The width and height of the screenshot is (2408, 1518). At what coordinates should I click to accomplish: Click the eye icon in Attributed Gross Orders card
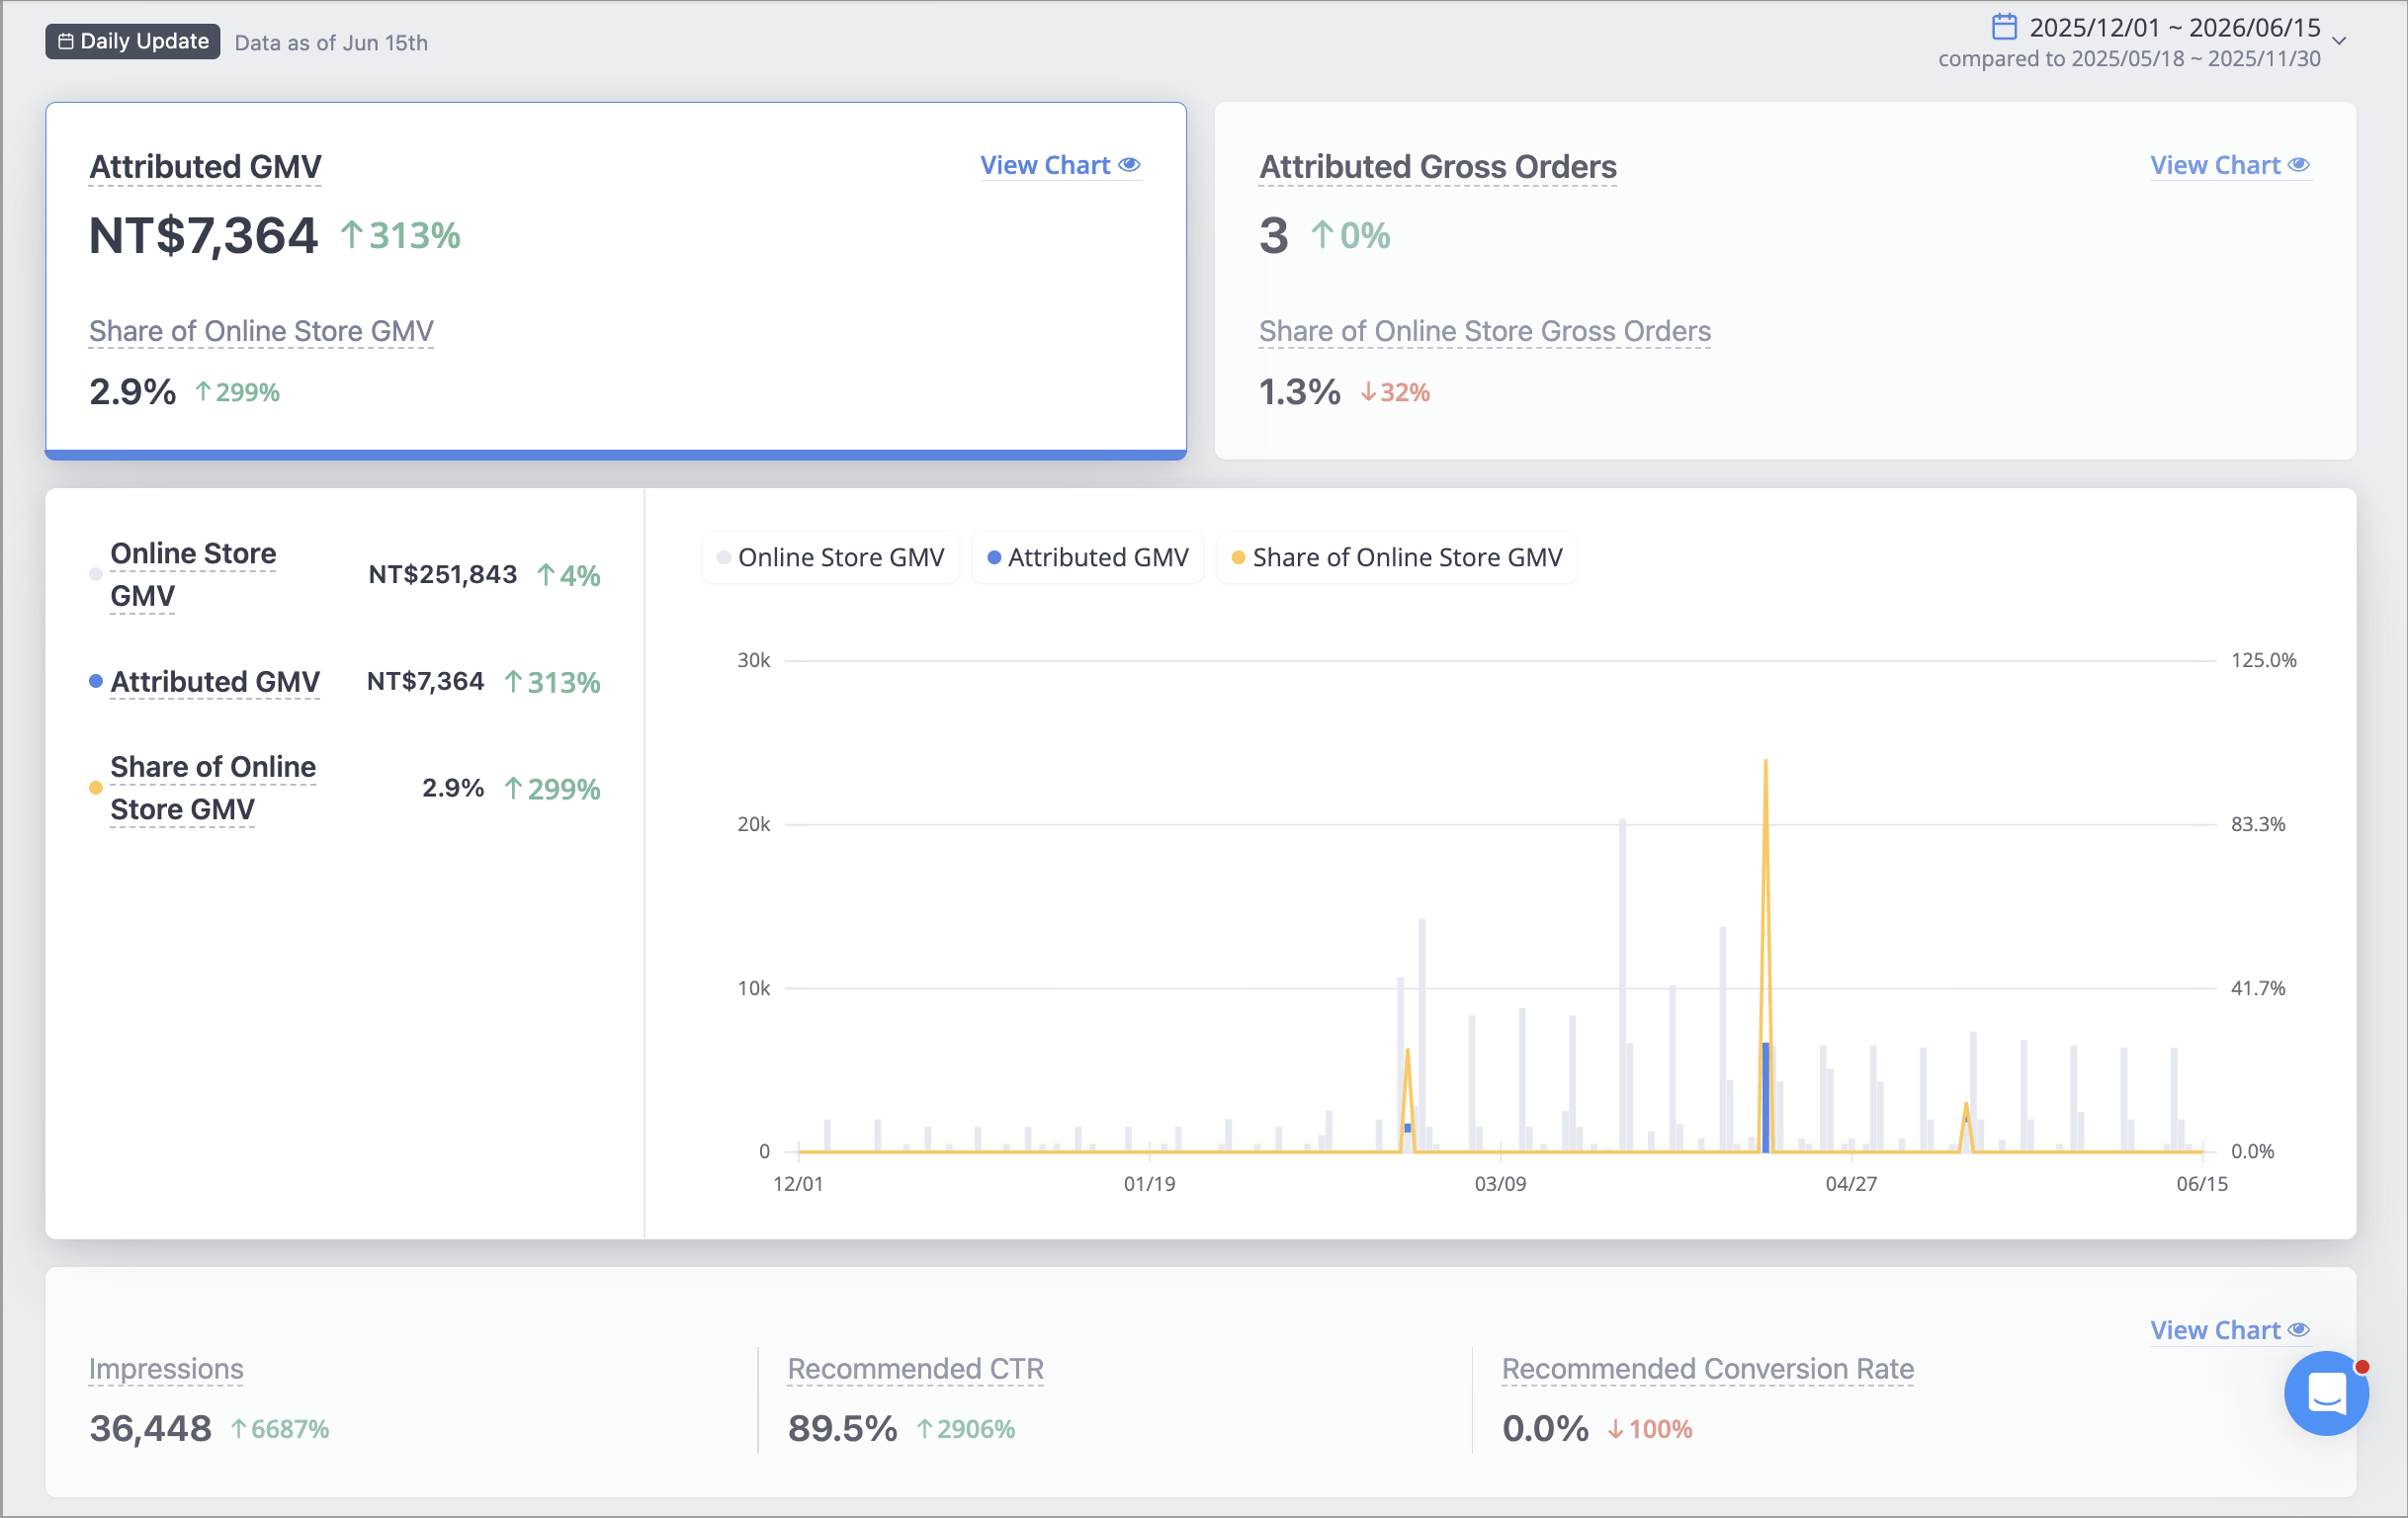point(2299,164)
